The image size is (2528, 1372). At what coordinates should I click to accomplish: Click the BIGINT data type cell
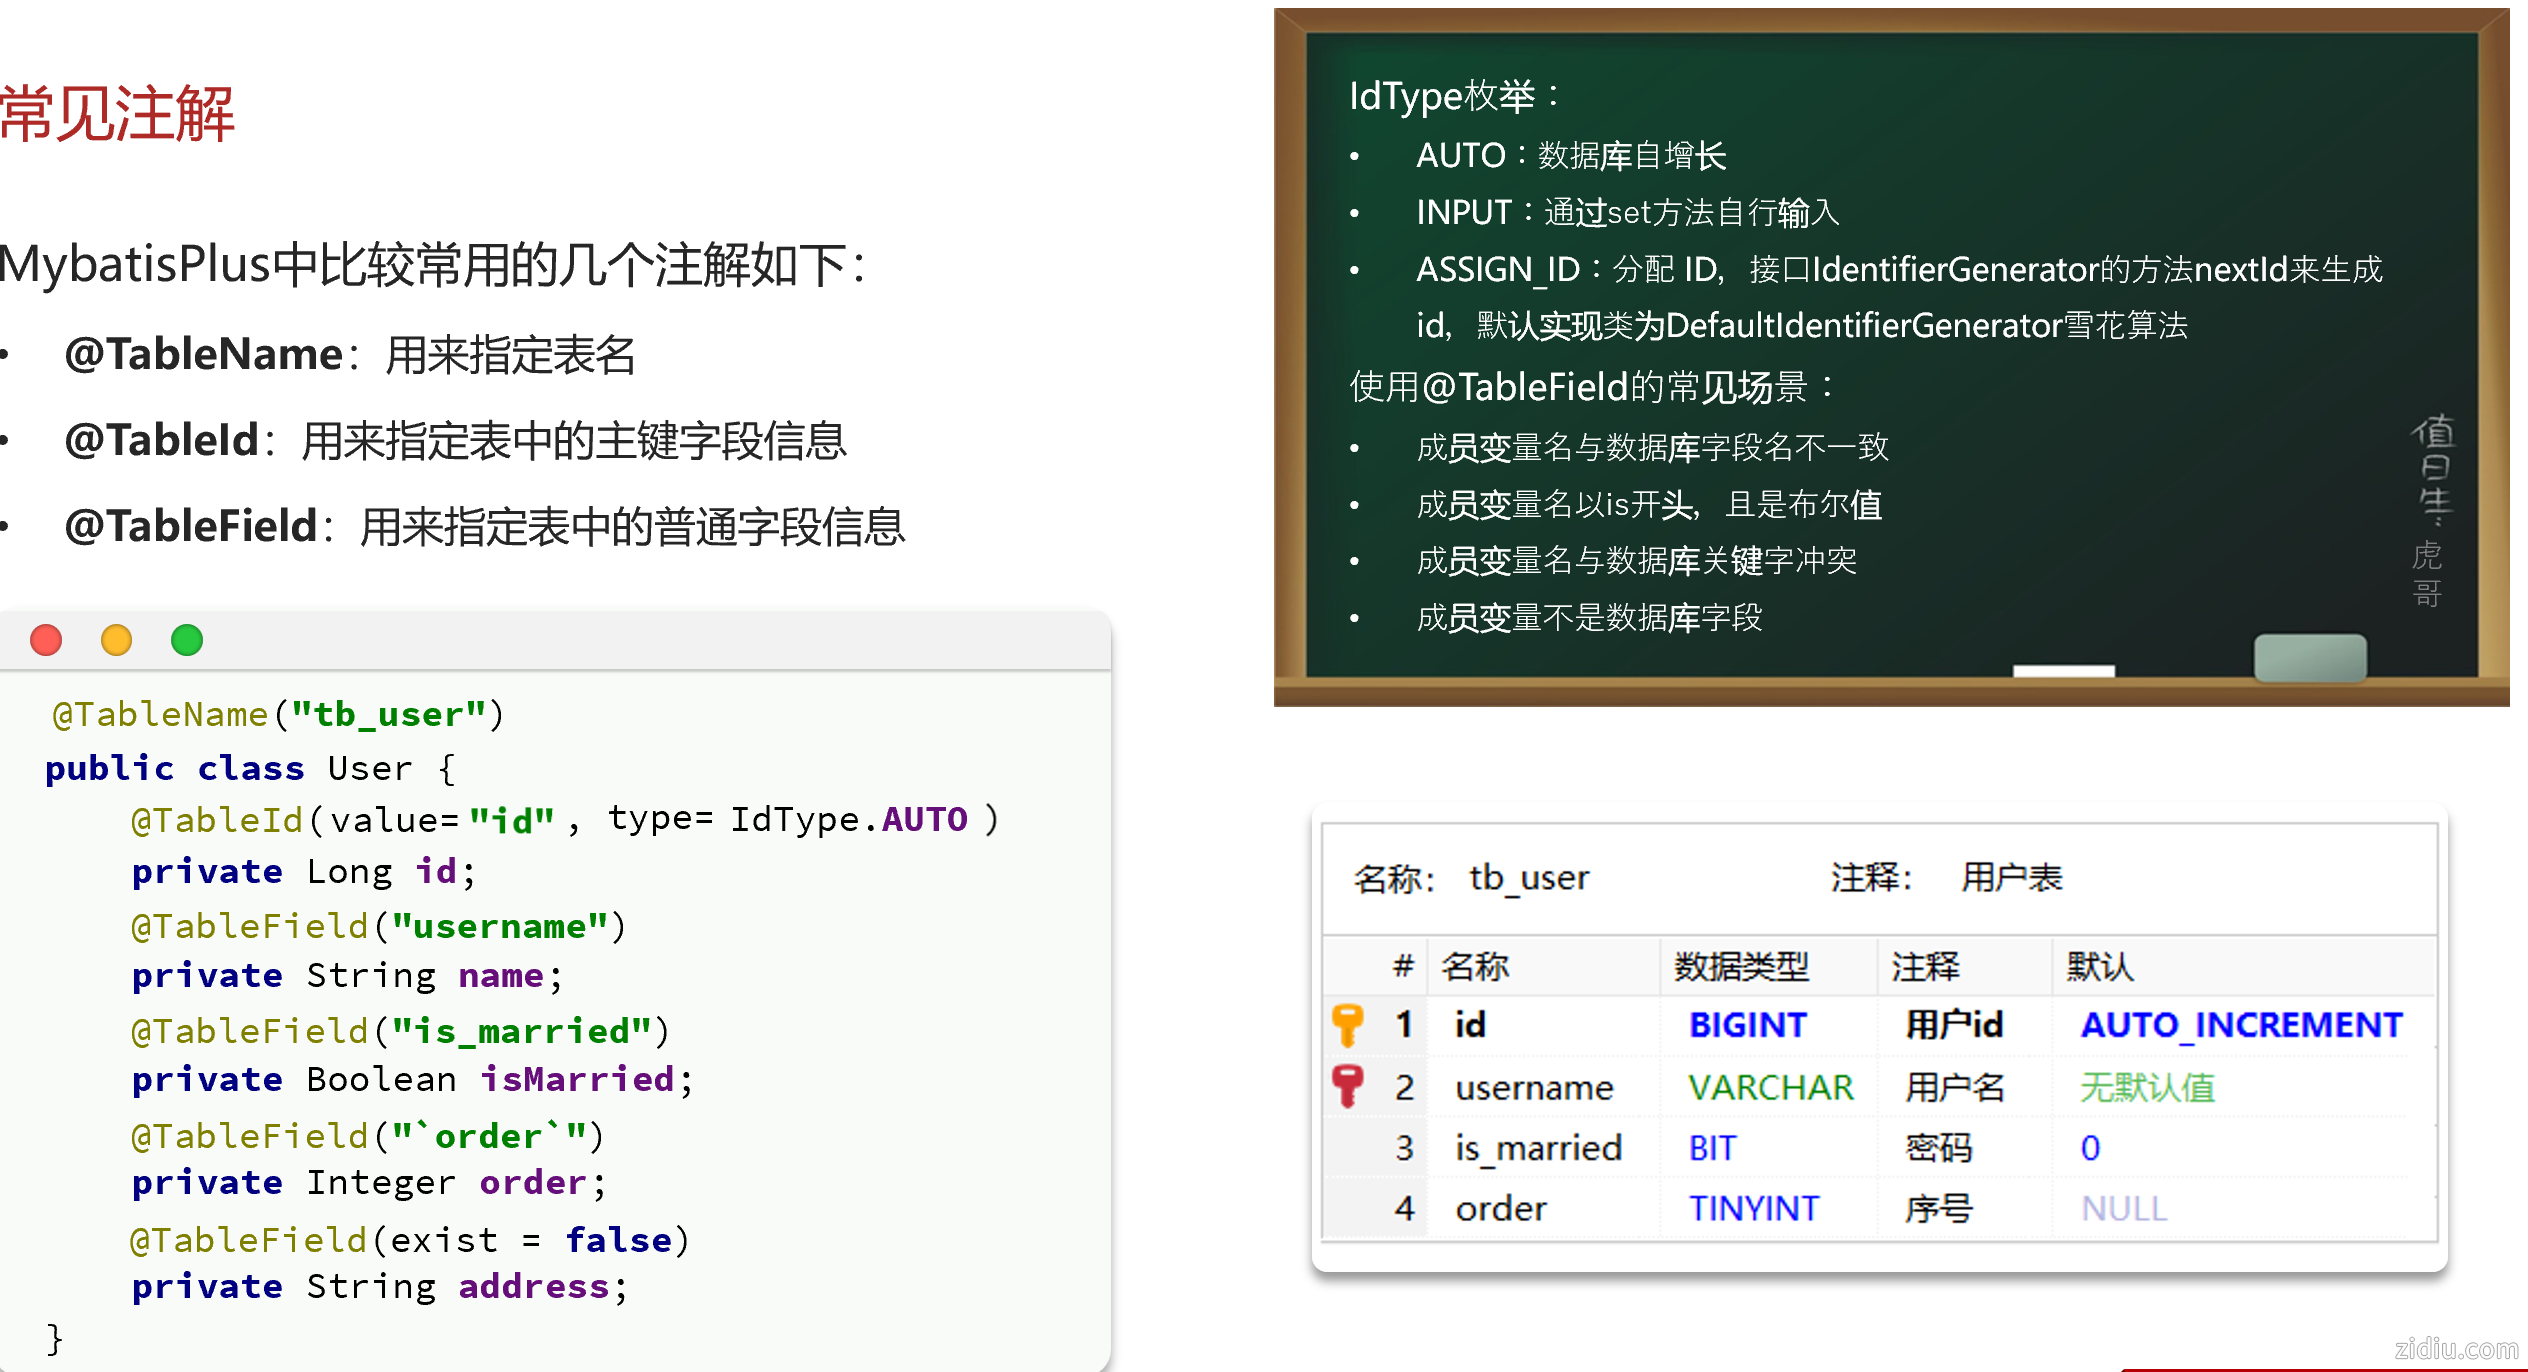tap(1747, 1025)
